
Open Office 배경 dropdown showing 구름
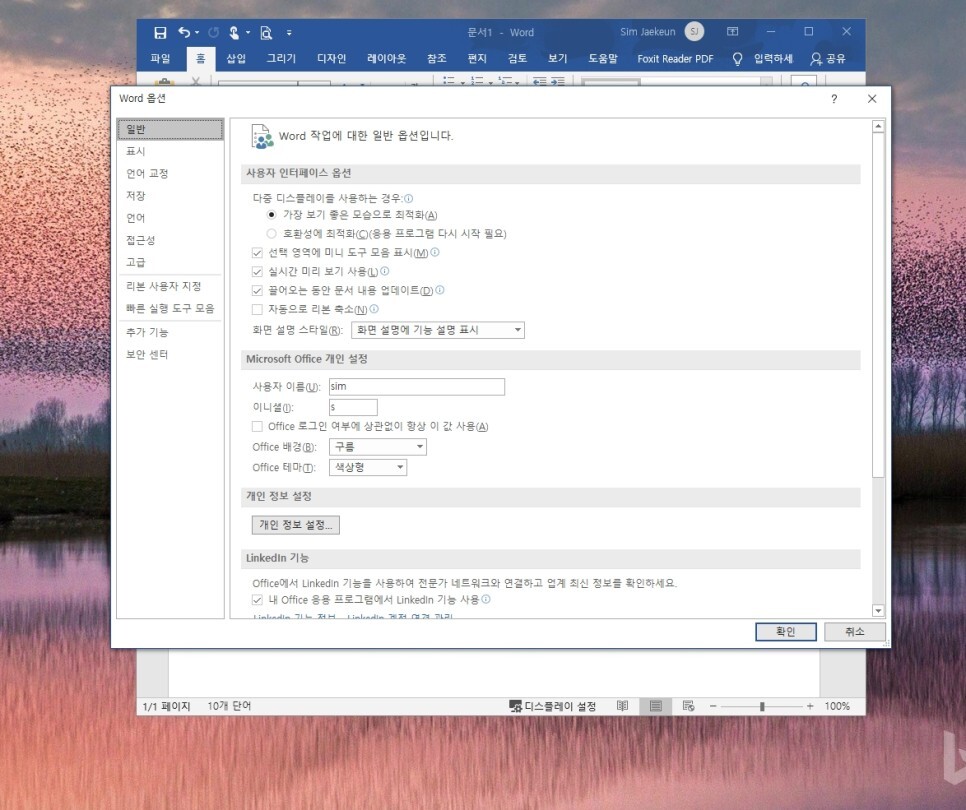coord(378,447)
